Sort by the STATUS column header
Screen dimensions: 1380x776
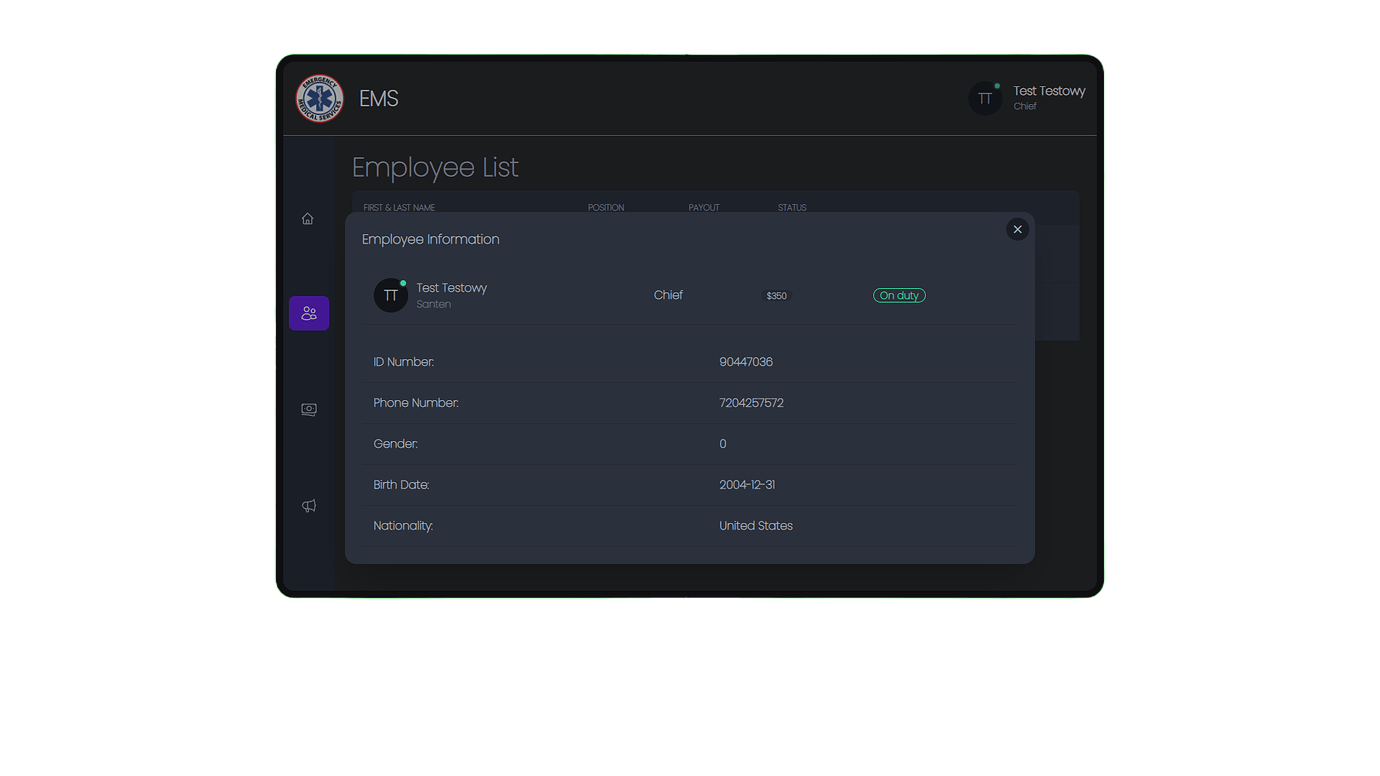click(792, 207)
